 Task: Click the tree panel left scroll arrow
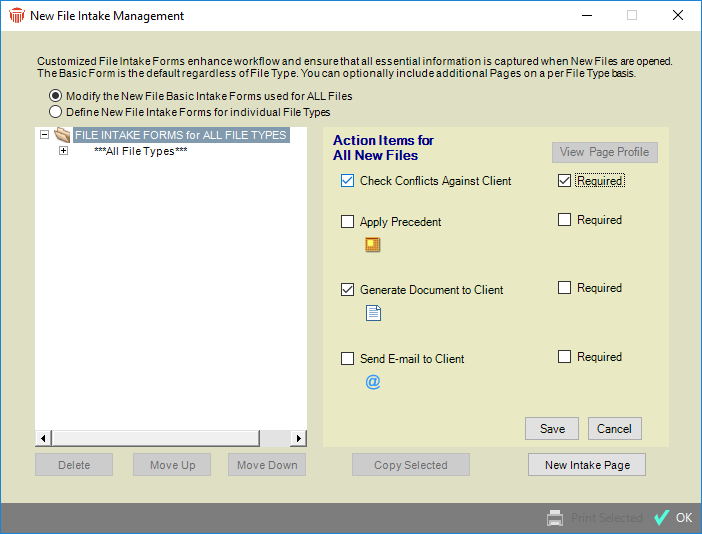point(43,438)
